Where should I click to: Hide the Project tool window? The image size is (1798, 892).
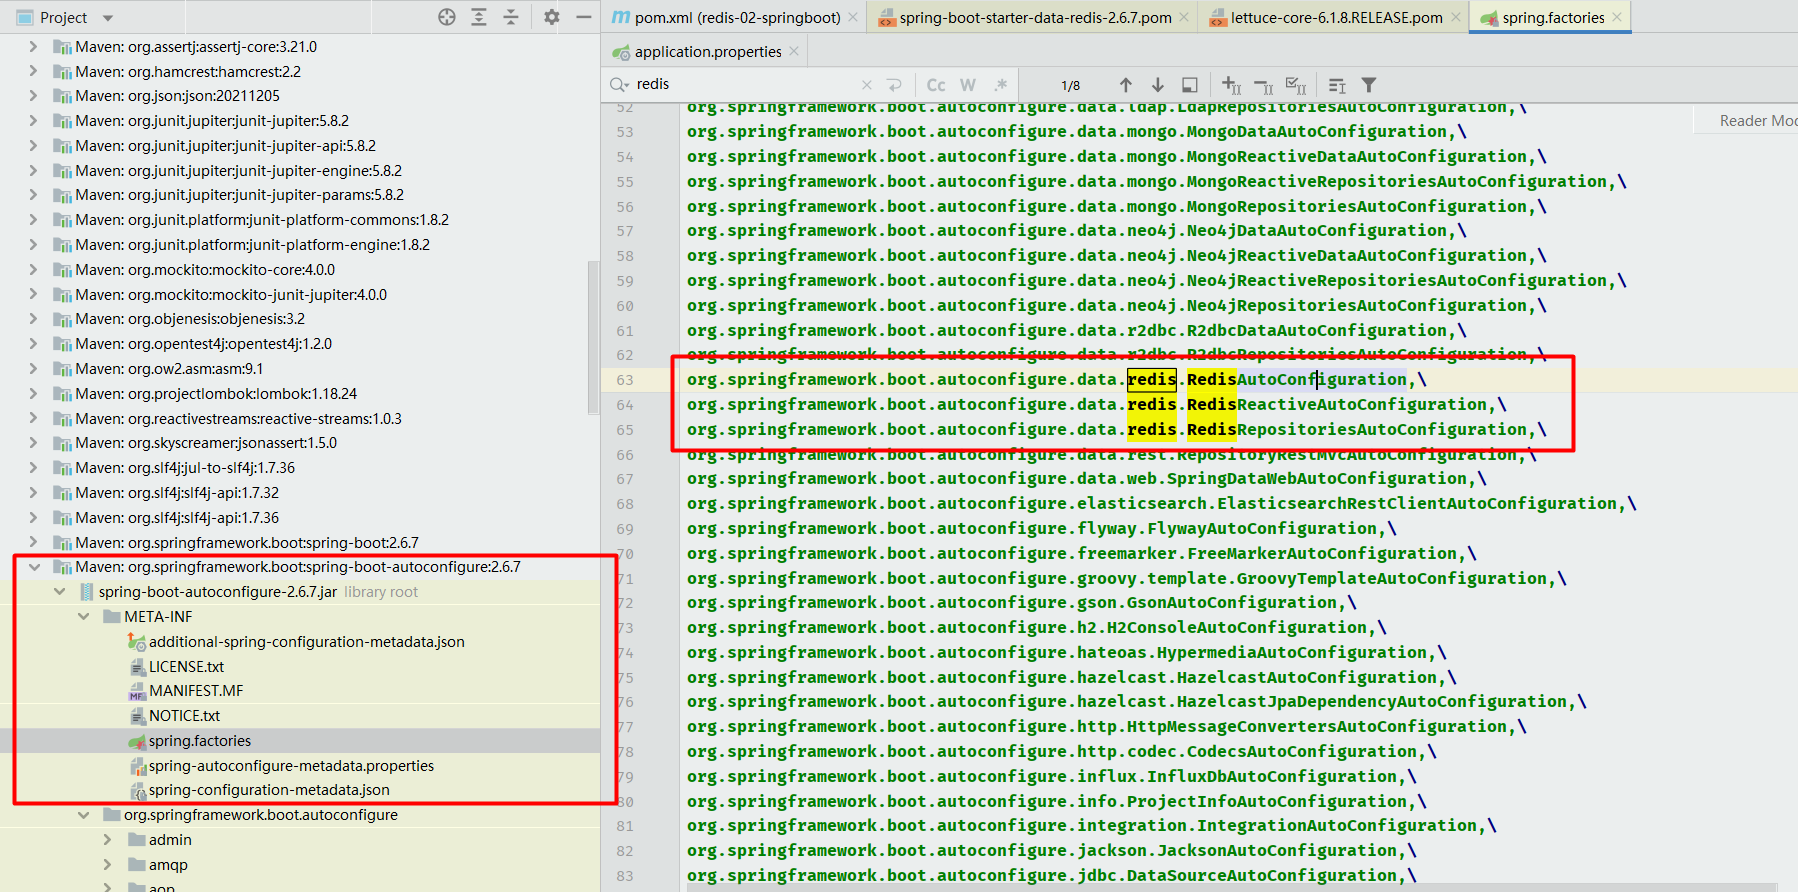pyautogui.click(x=583, y=17)
